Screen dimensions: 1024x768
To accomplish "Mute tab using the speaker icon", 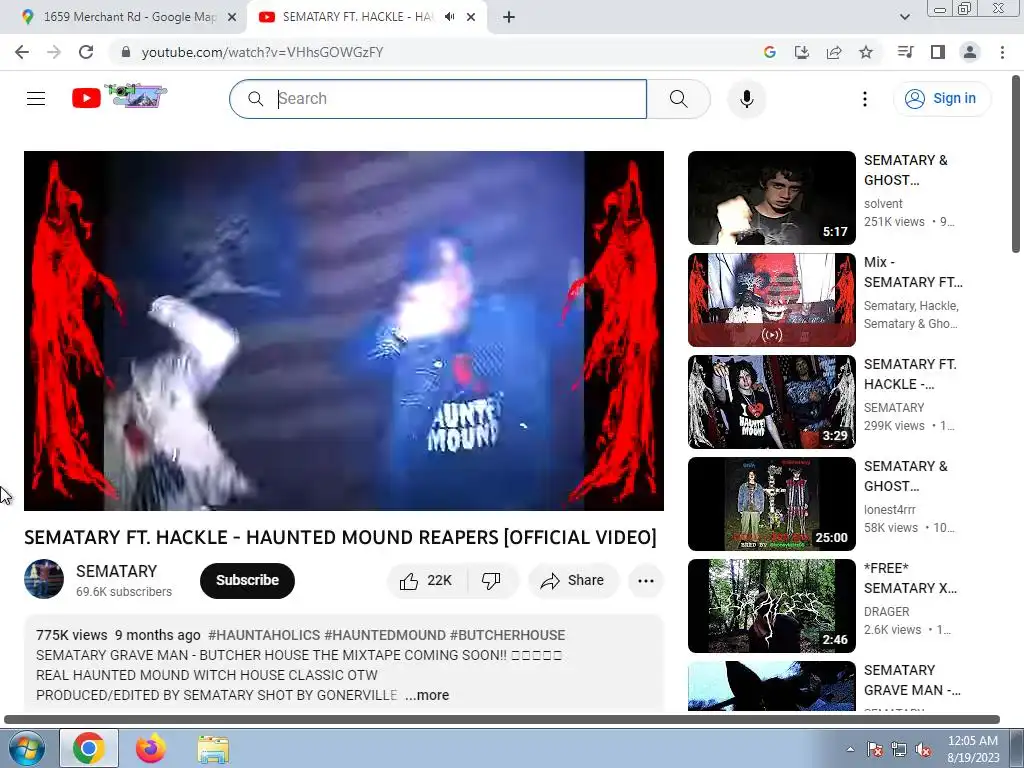I will click(449, 17).
